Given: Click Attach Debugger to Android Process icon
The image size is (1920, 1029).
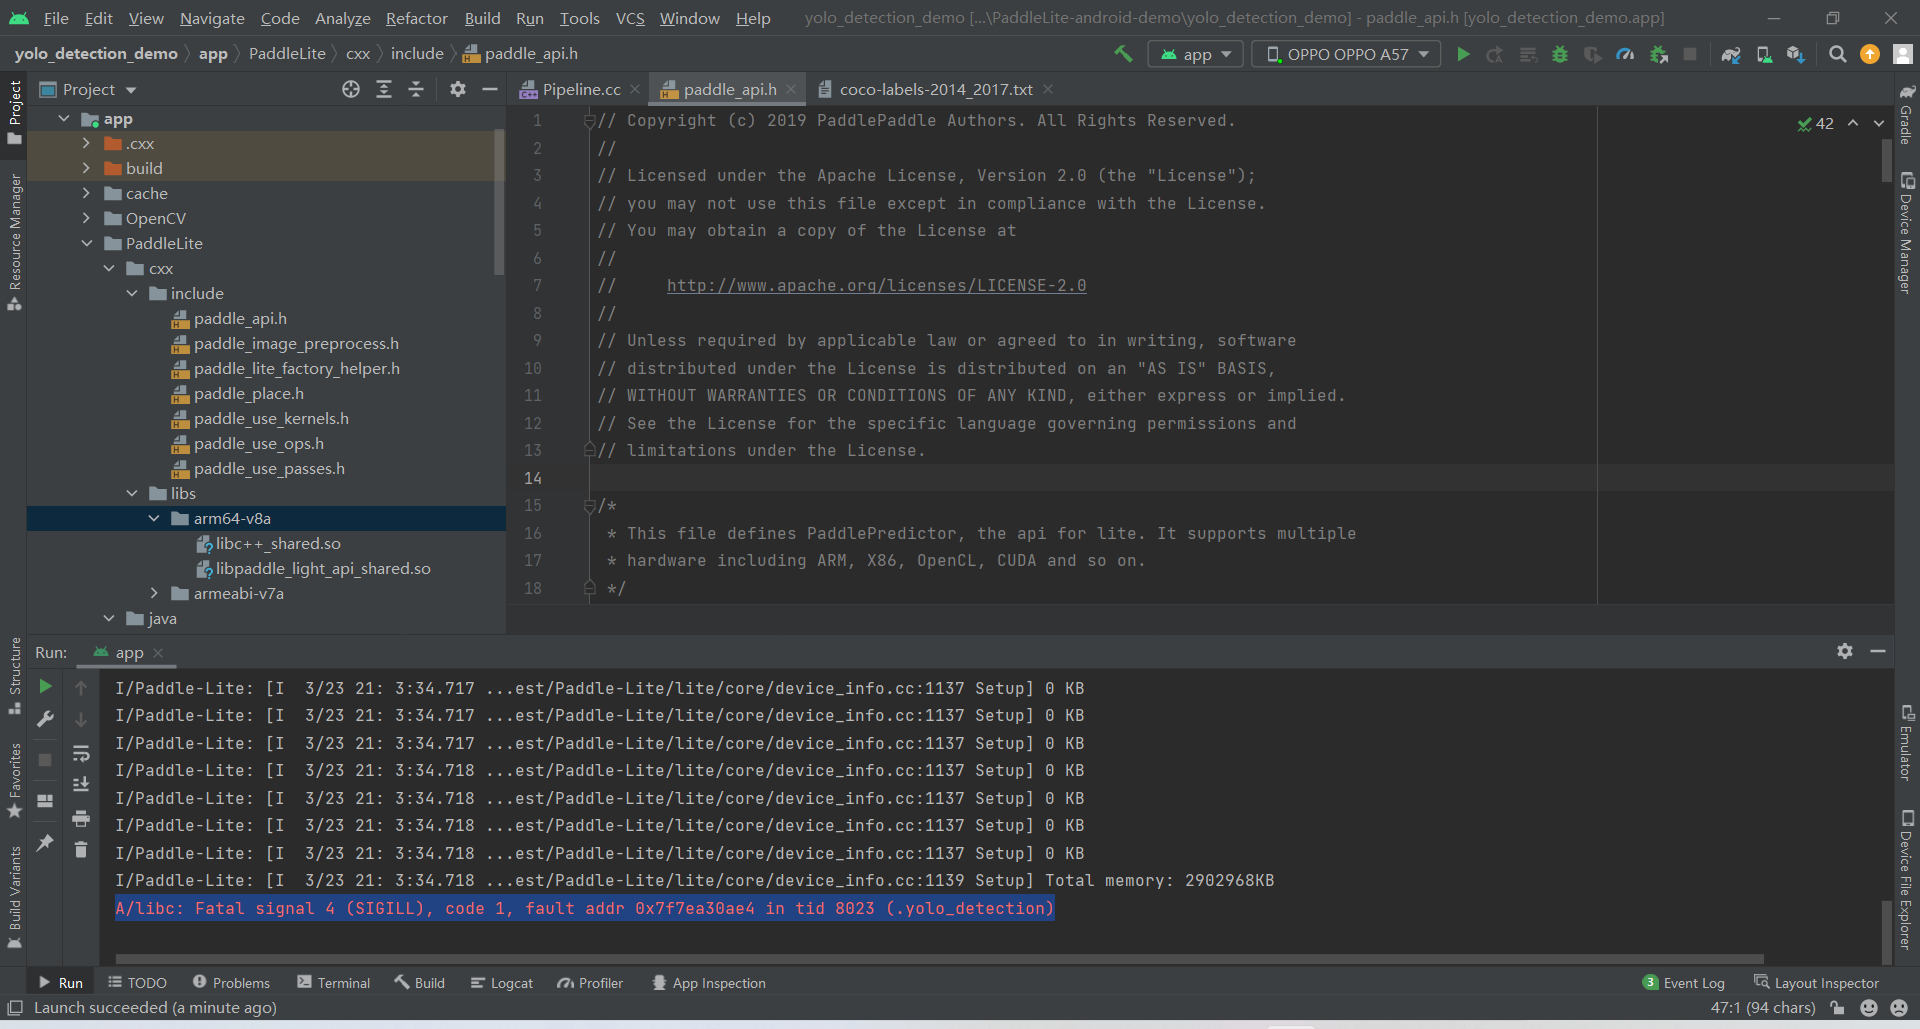Looking at the screenshot, I should click(x=1659, y=54).
